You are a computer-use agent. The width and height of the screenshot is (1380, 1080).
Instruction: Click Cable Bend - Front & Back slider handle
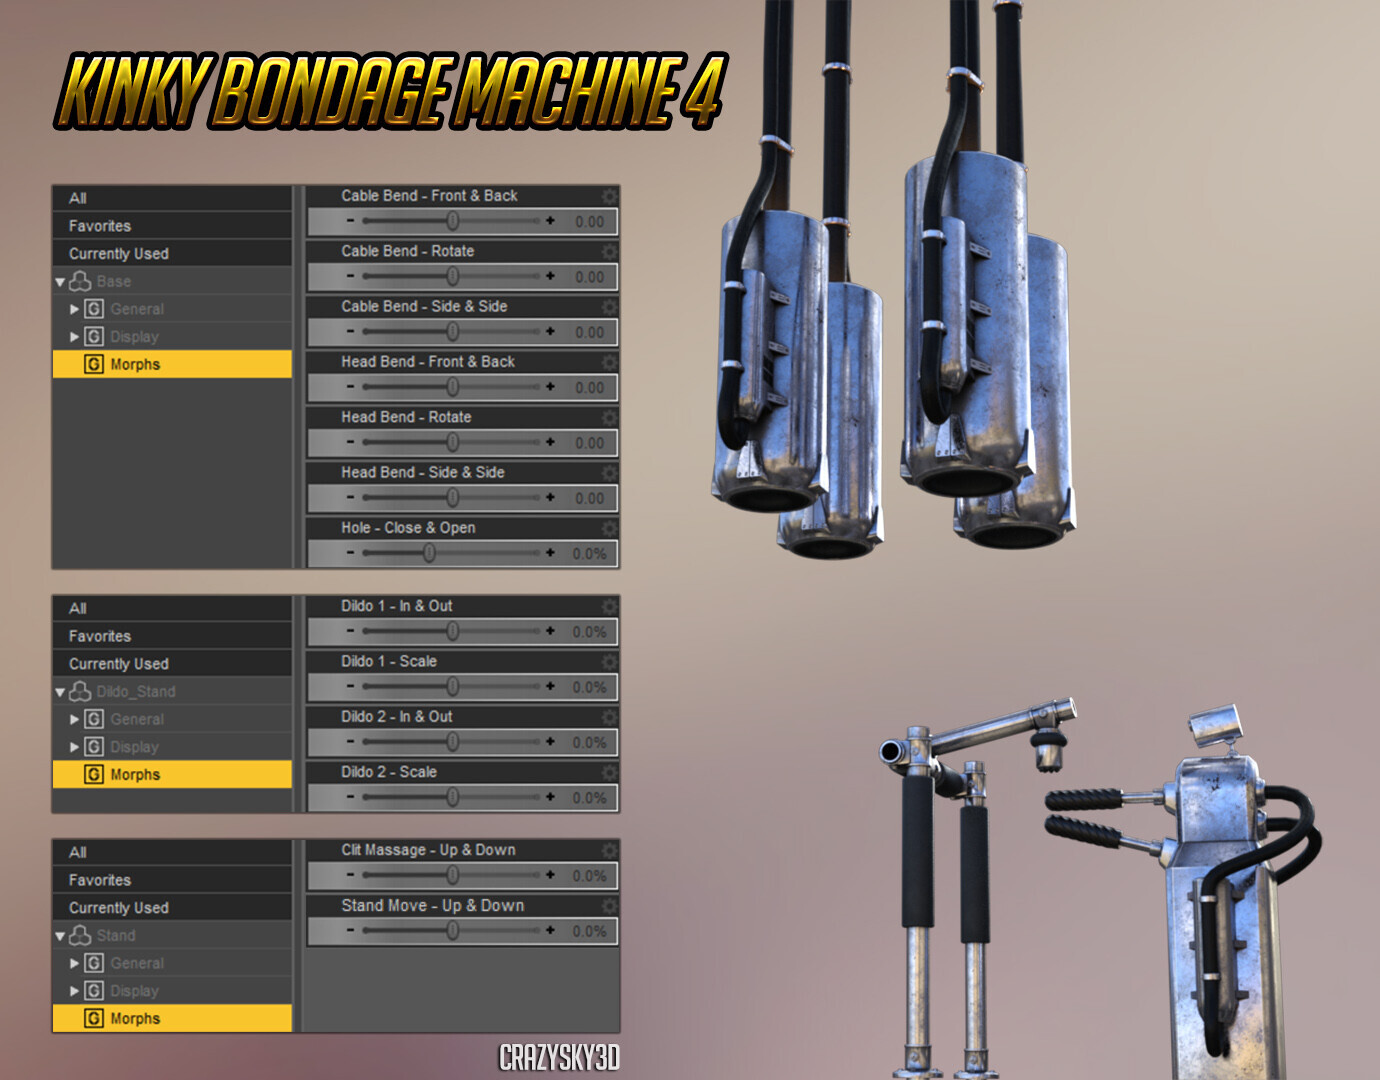453,221
